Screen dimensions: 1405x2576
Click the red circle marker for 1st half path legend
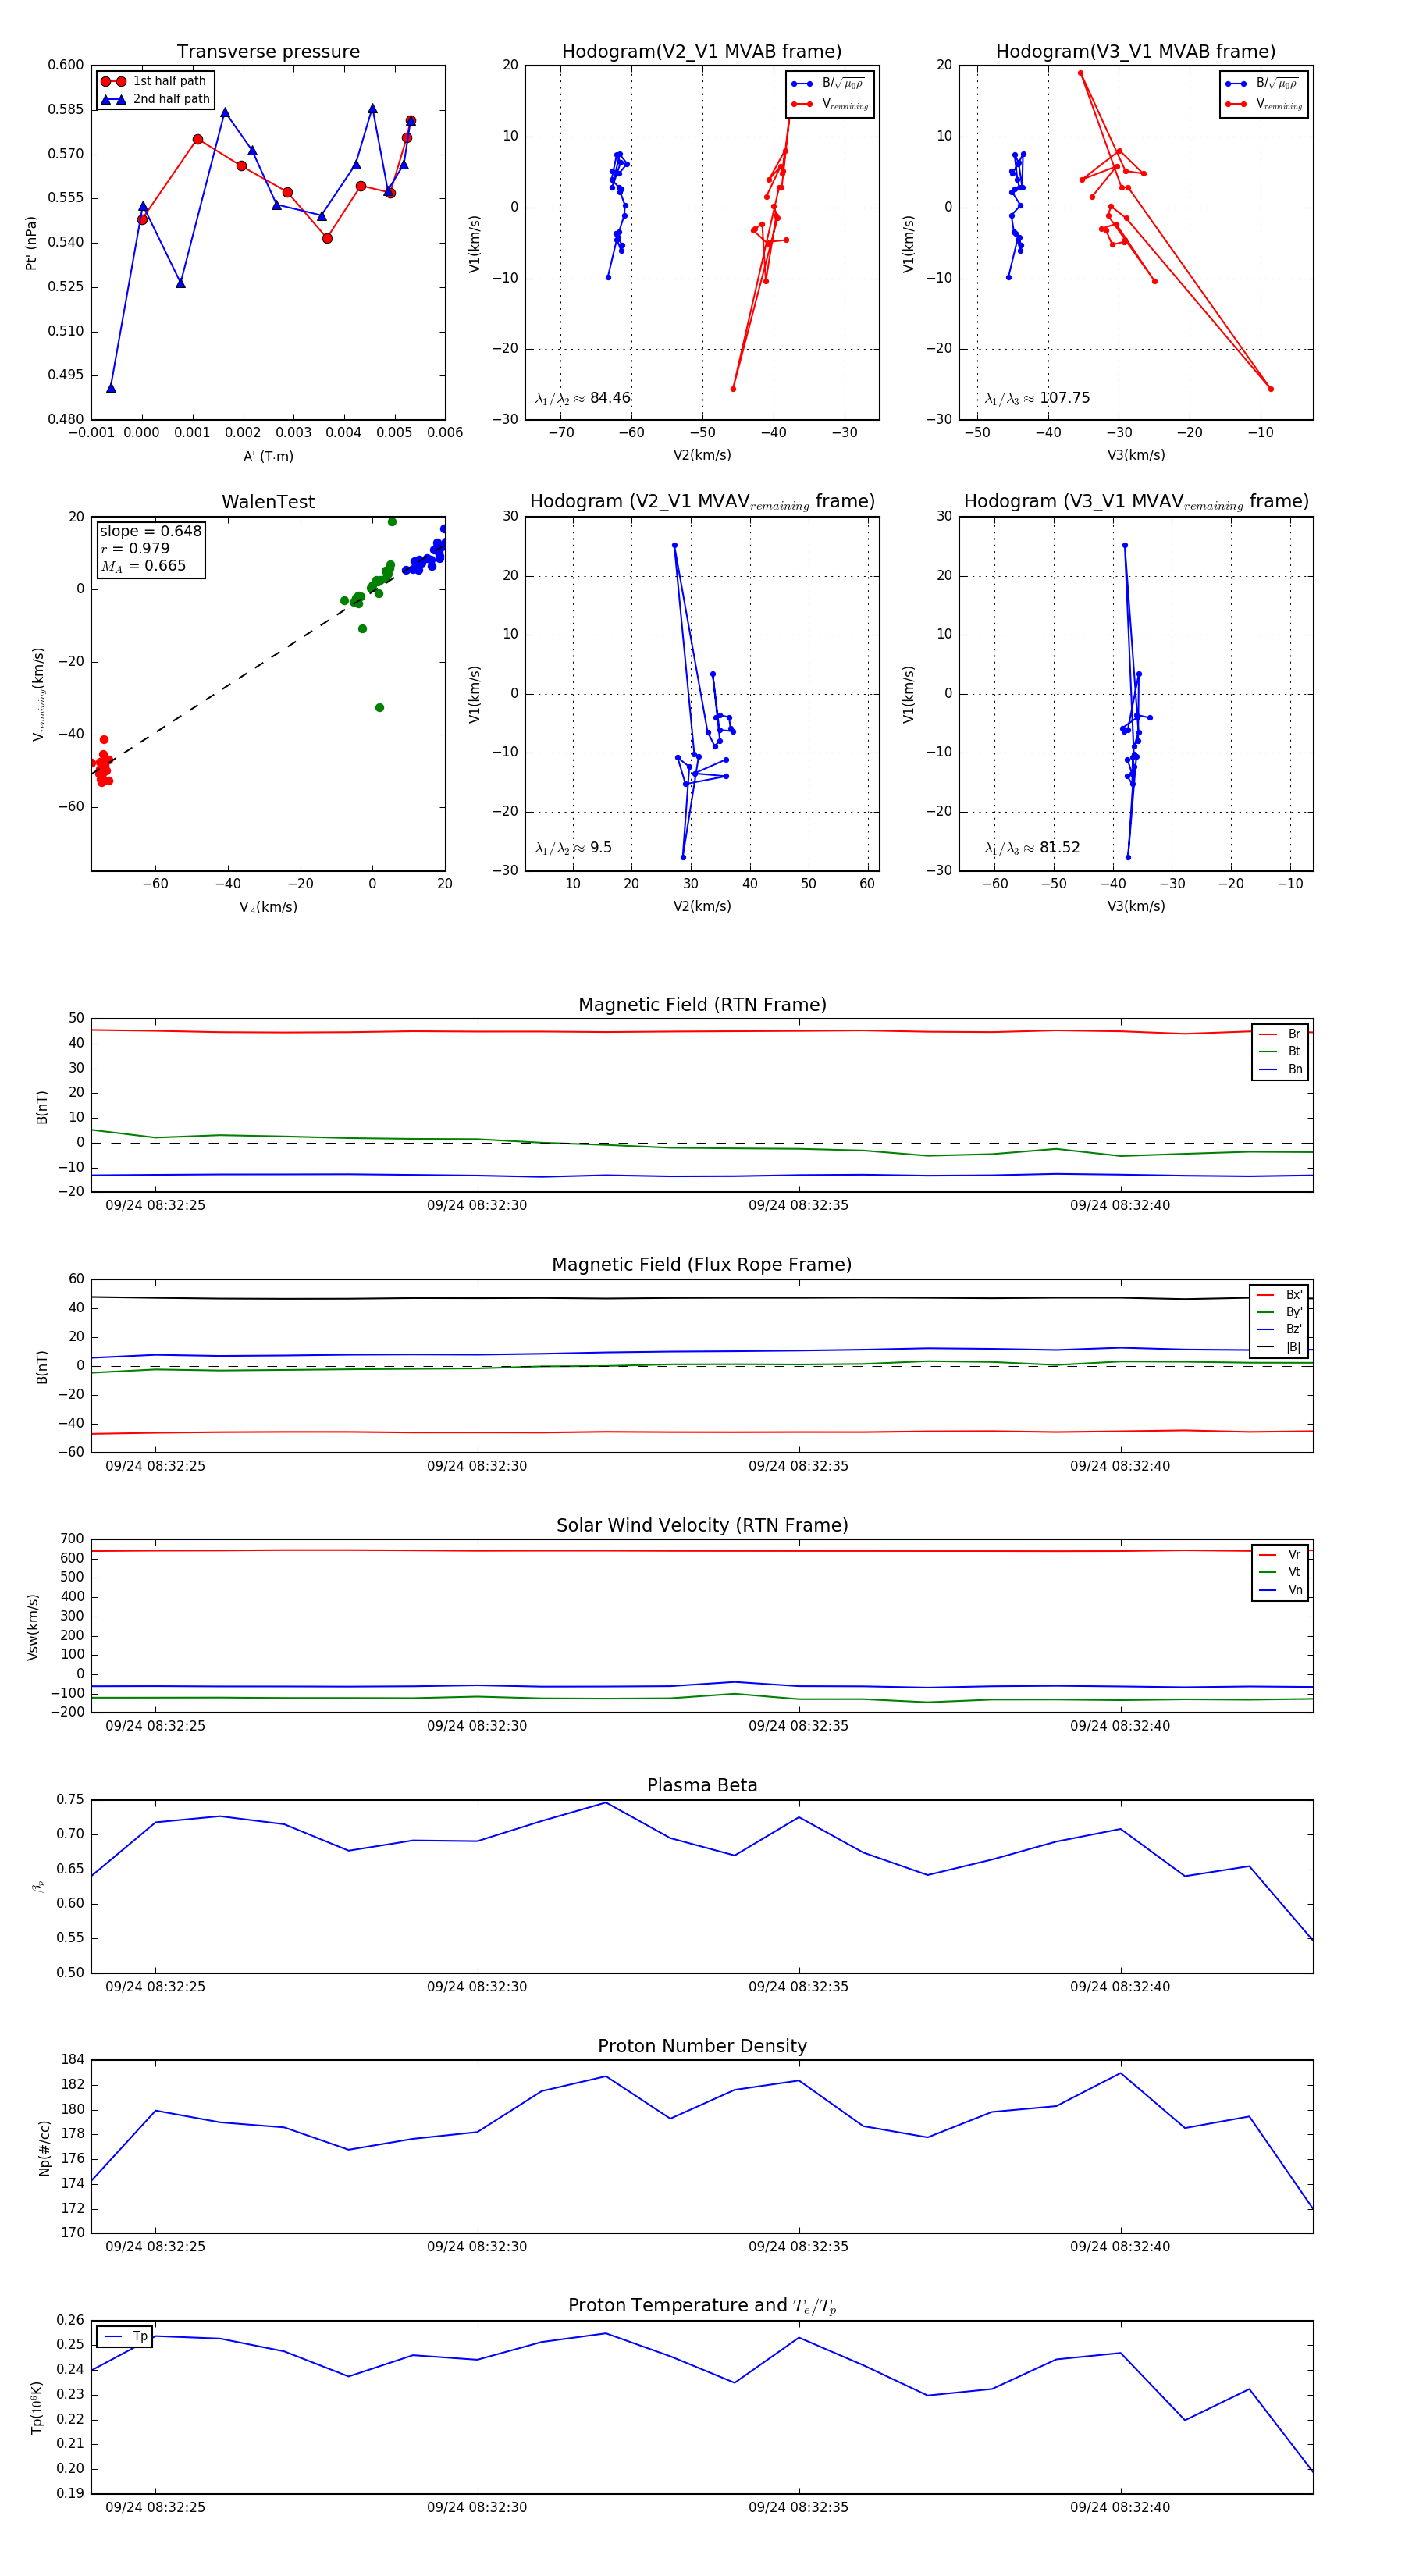point(113,81)
